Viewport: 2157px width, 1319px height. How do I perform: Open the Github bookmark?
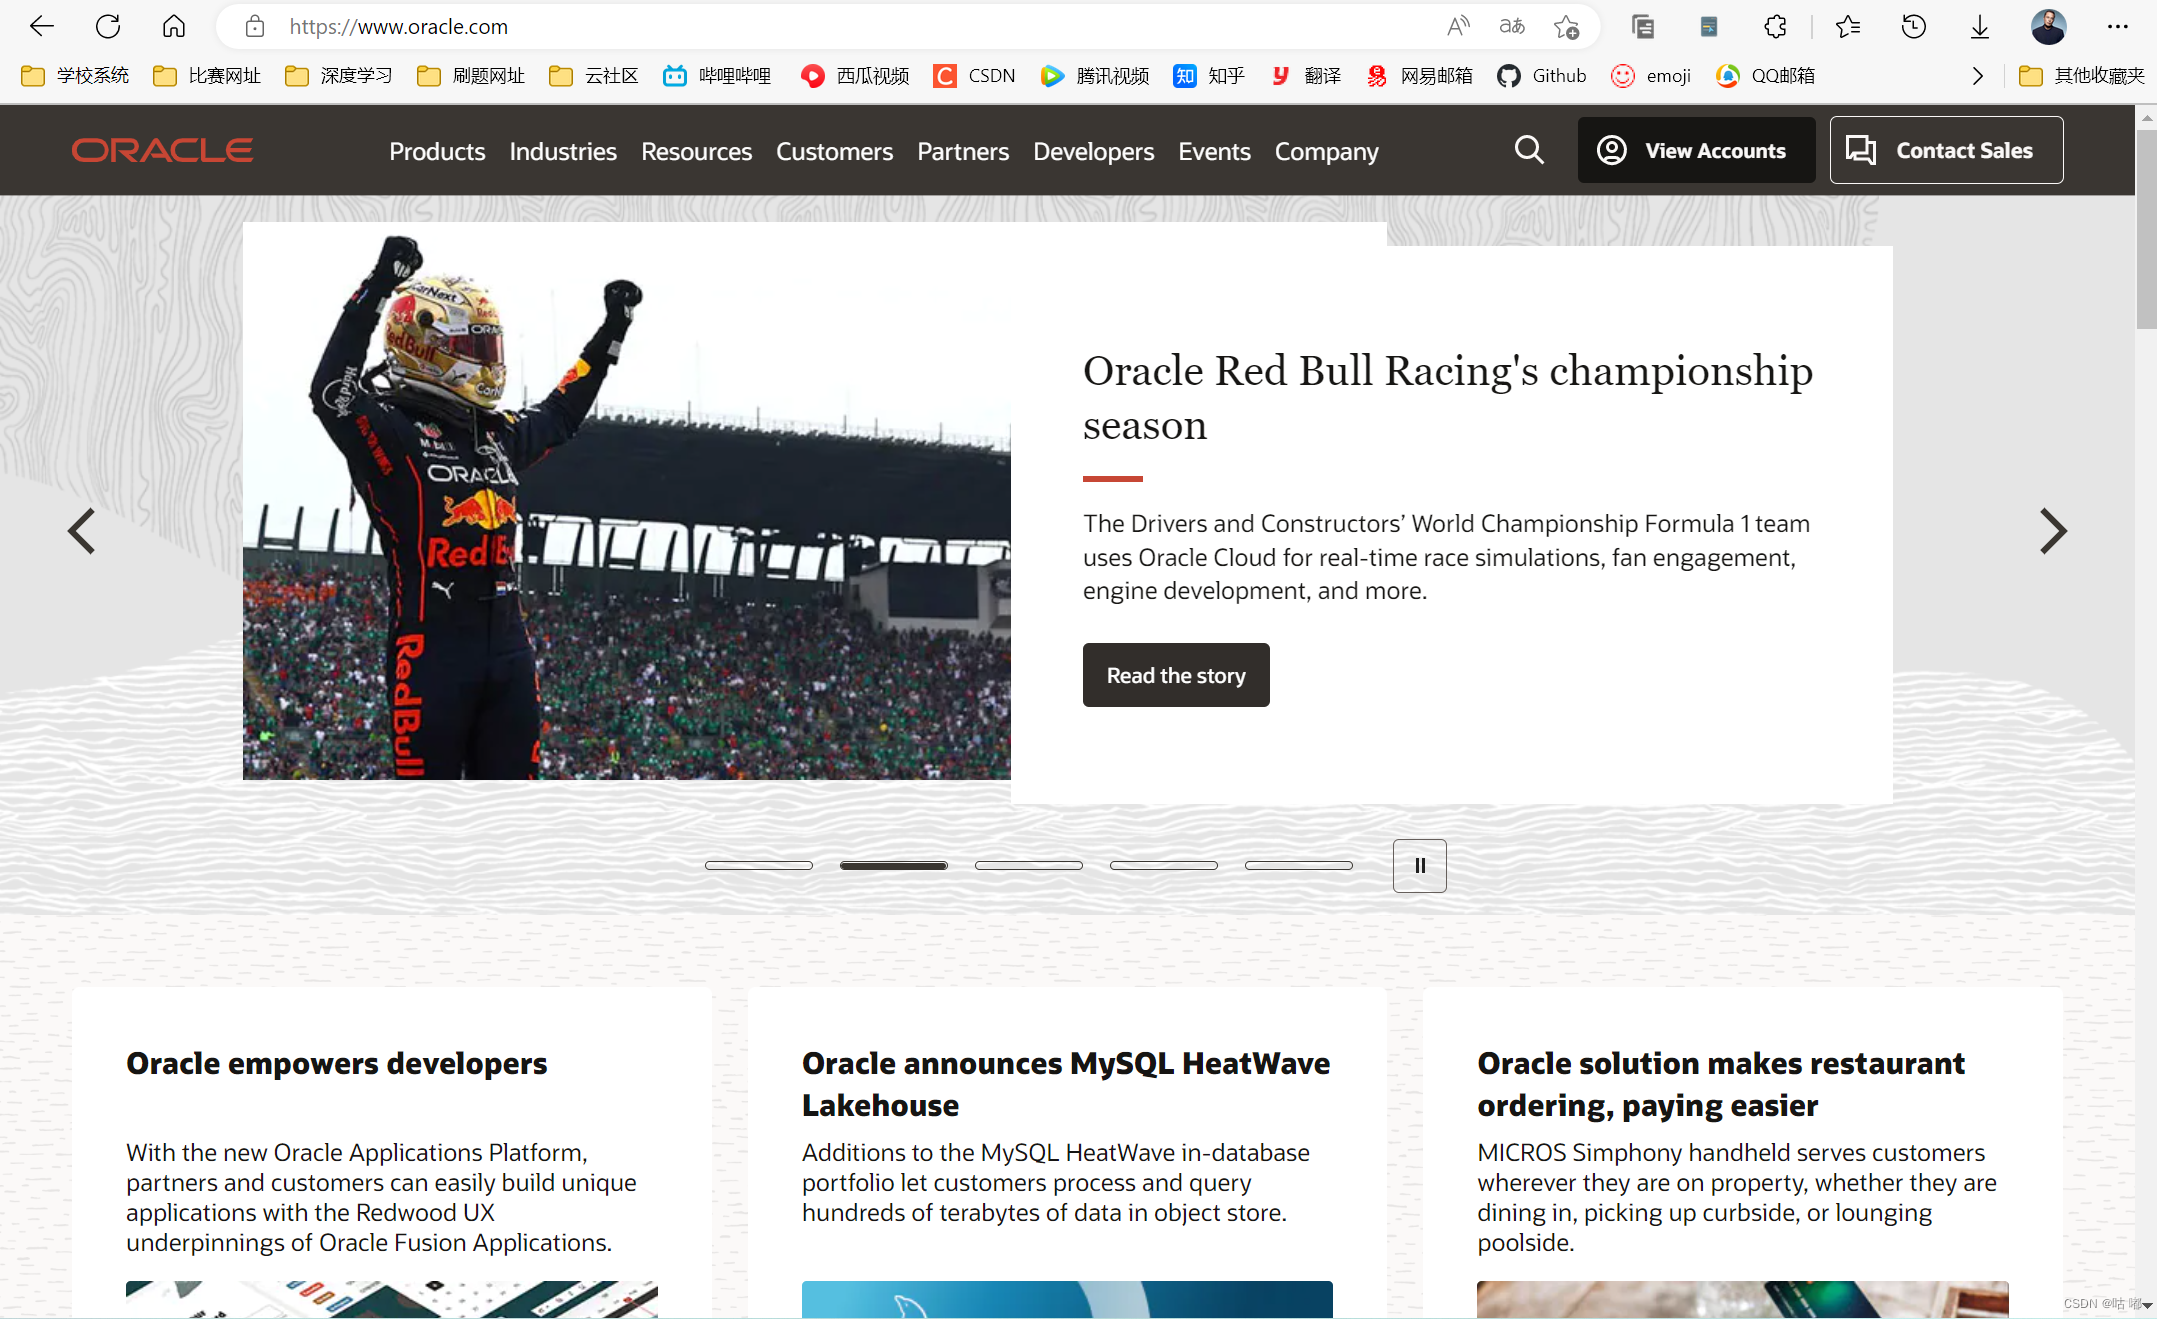click(x=1542, y=76)
